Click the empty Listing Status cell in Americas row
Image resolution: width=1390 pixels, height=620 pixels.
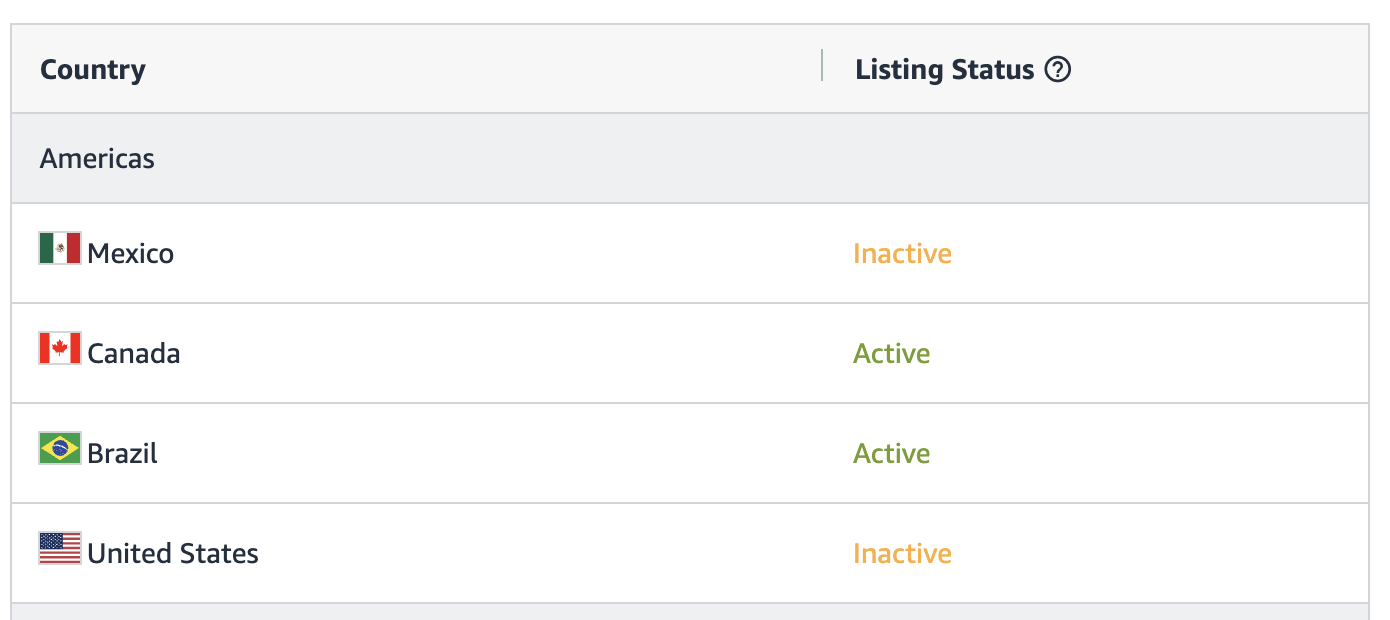[1000, 158]
